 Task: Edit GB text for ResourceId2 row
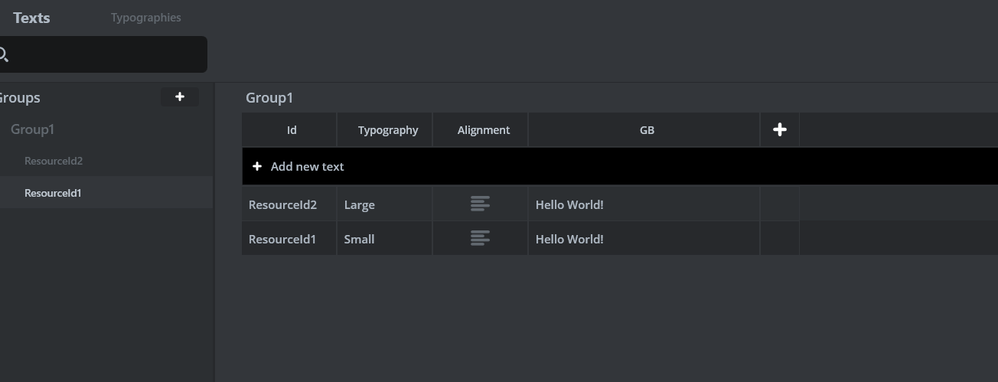tap(644, 204)
